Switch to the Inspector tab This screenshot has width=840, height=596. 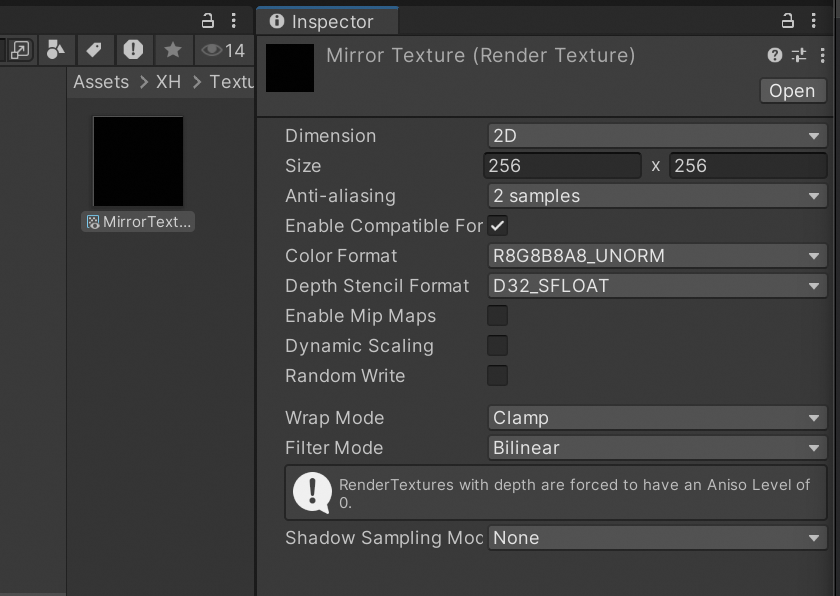click(x=327, y=21)
